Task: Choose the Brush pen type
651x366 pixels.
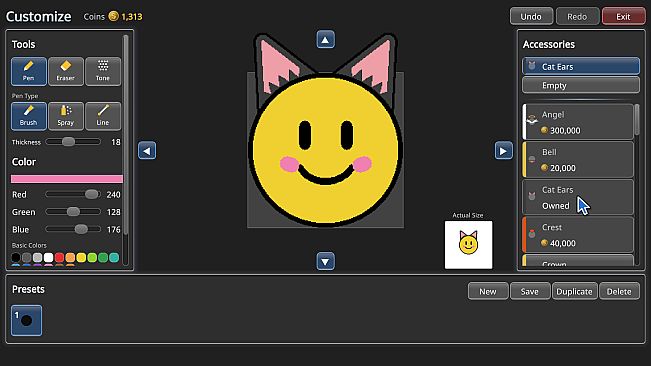Action: pyautogui.click(x=29, y=116)
